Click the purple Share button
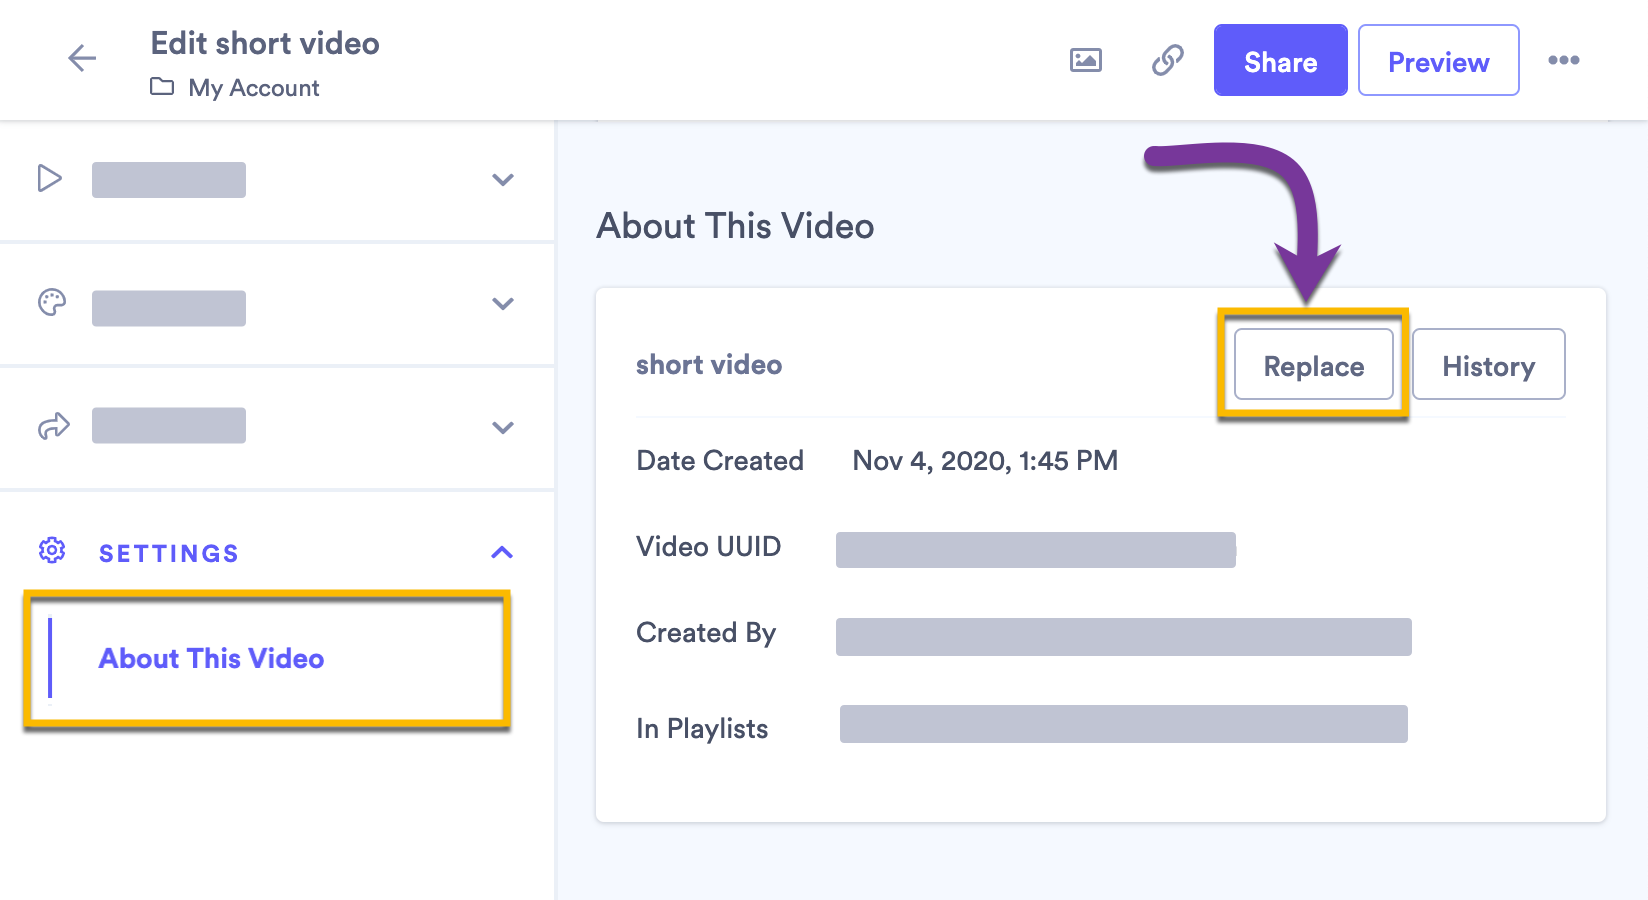Image resolution: width=1648 pixels, height=900 pixels. (1280, 60)
